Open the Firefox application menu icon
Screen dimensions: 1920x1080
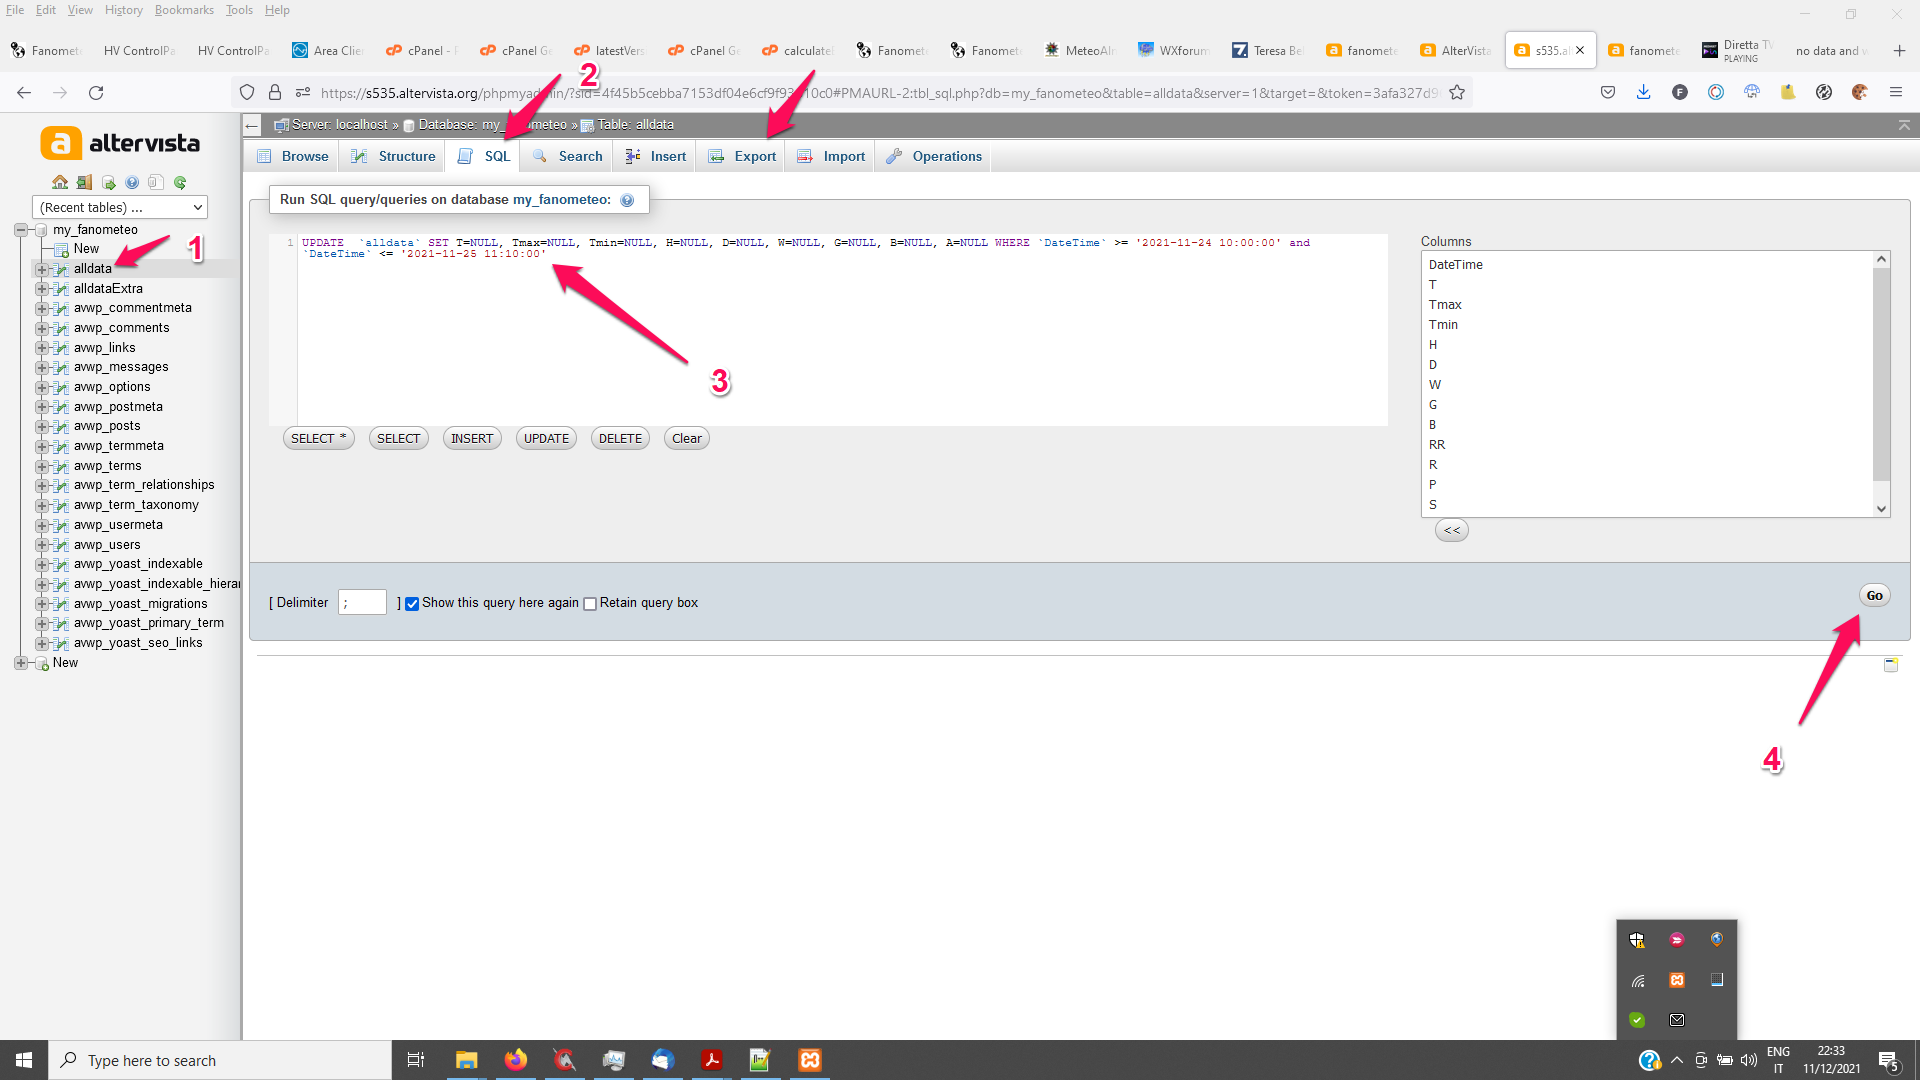point(1896,92)
